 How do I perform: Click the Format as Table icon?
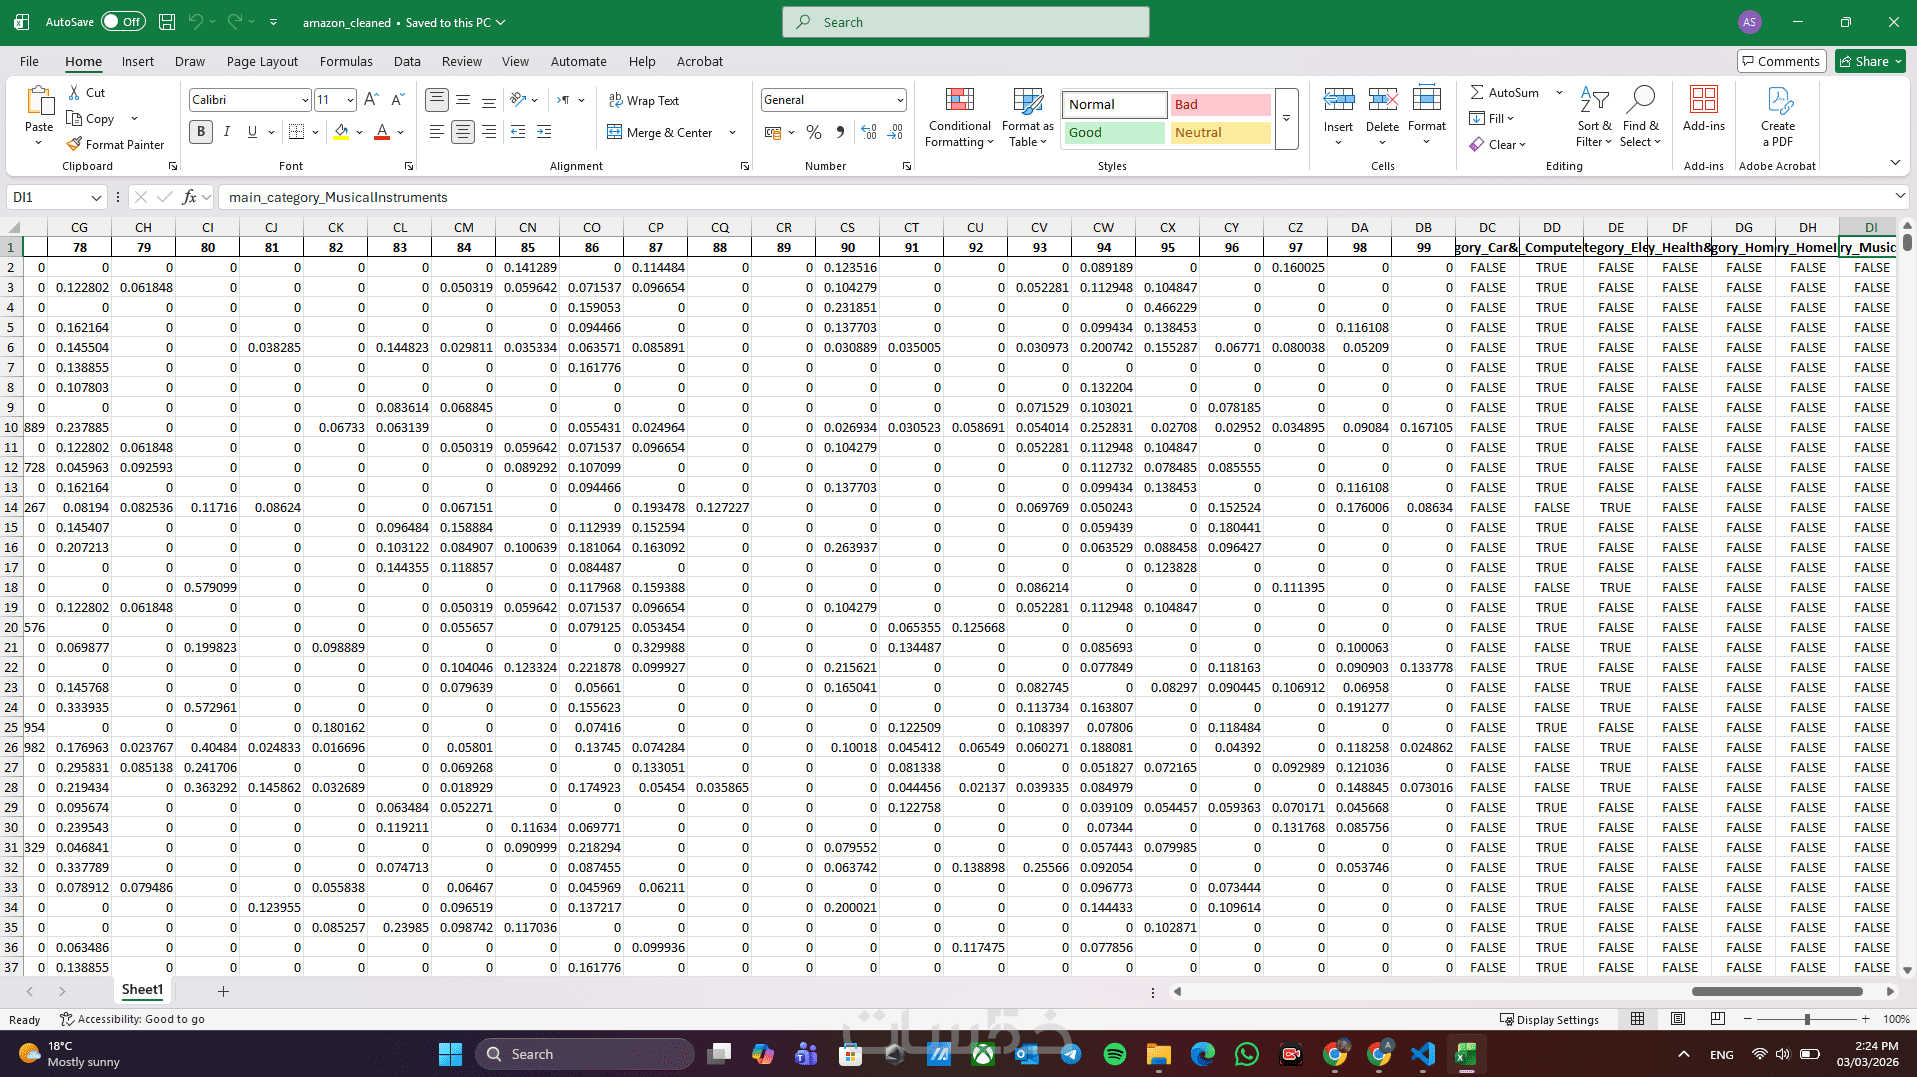pos(1028,100)
